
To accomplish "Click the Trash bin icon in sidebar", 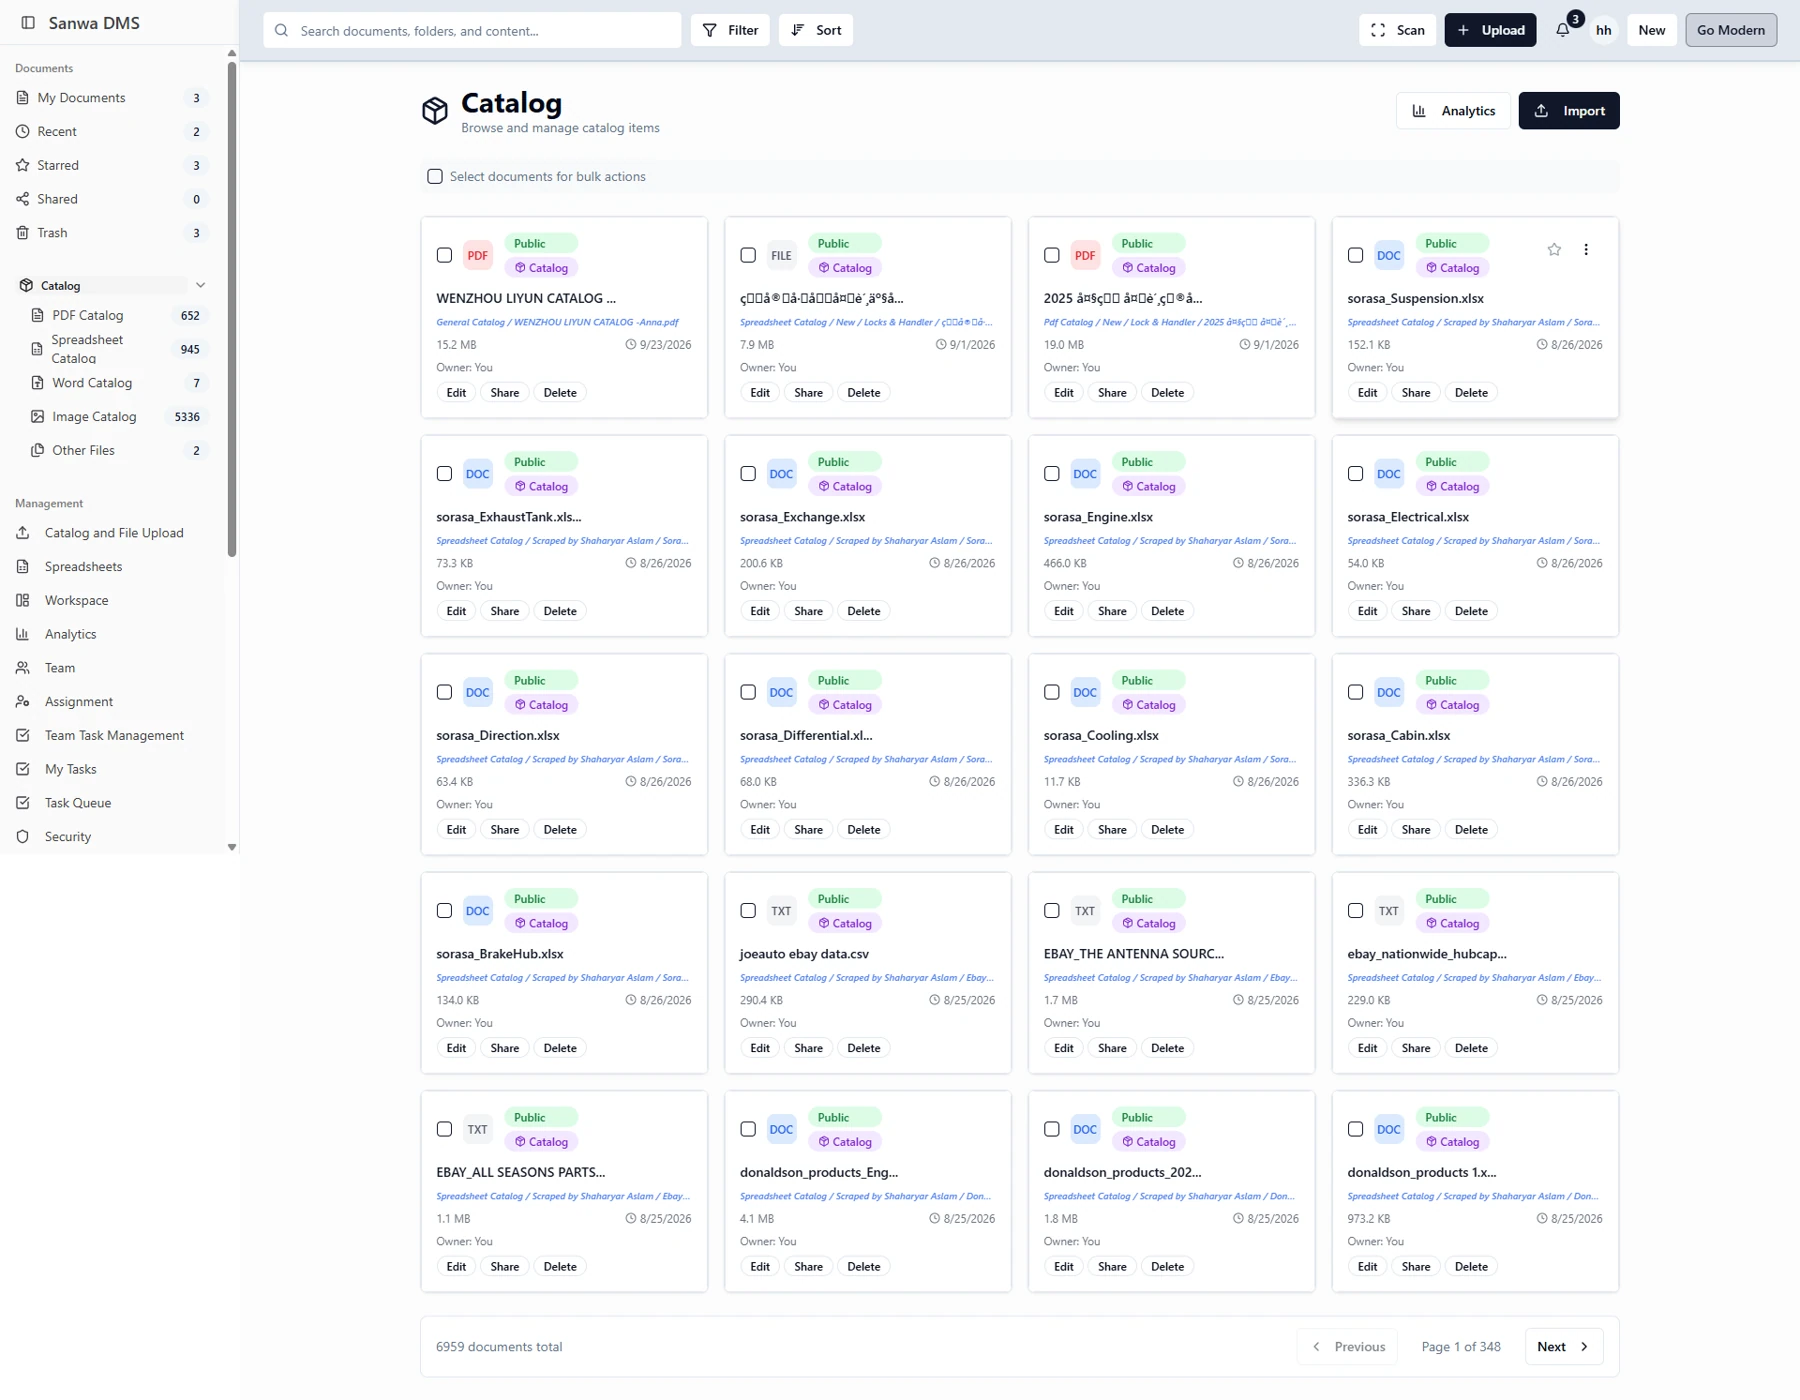I will (23, 233).
